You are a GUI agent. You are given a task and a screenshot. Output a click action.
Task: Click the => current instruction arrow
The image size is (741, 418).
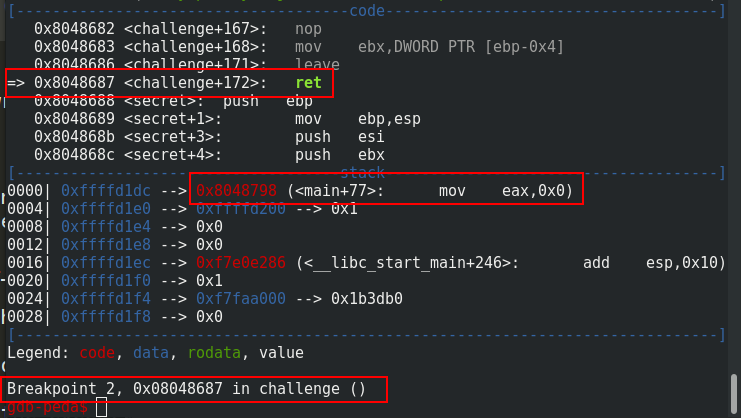(16, 83)
